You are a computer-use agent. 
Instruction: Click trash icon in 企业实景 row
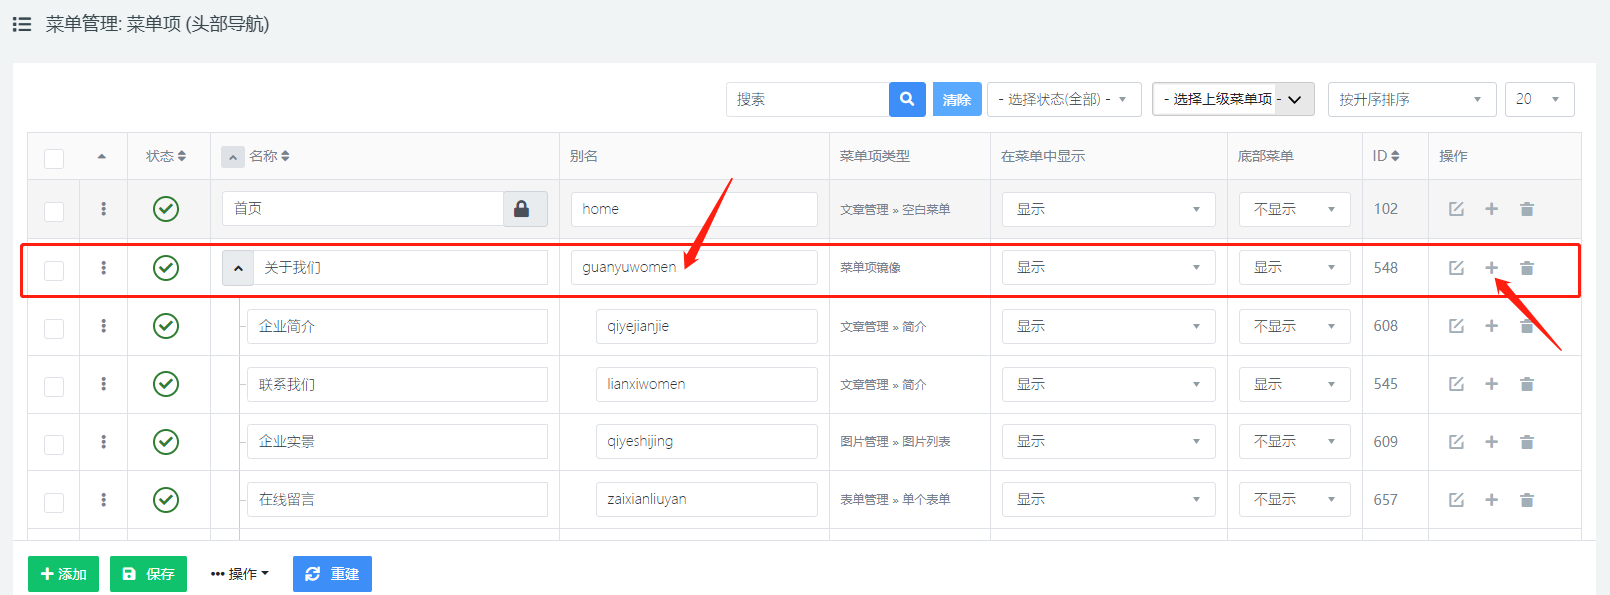(1526, 442)
